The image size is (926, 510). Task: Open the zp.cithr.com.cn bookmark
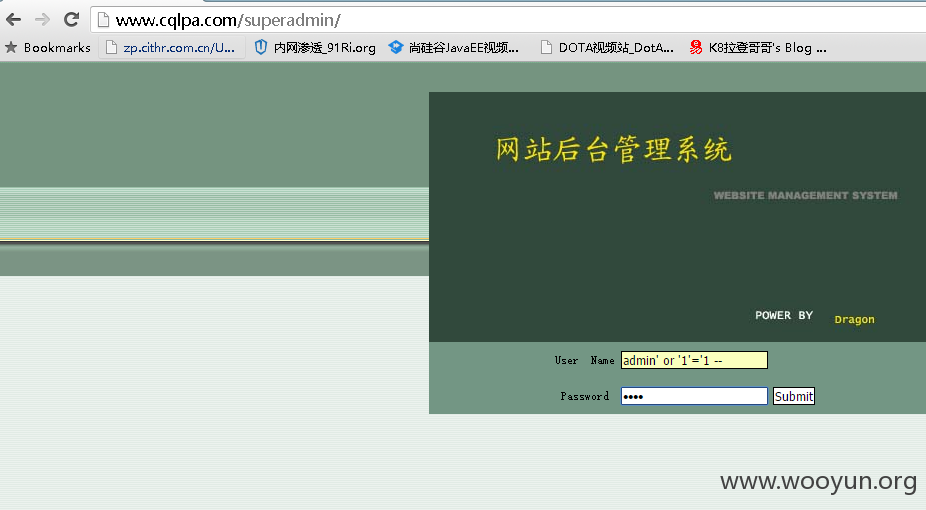coord(171,48)
